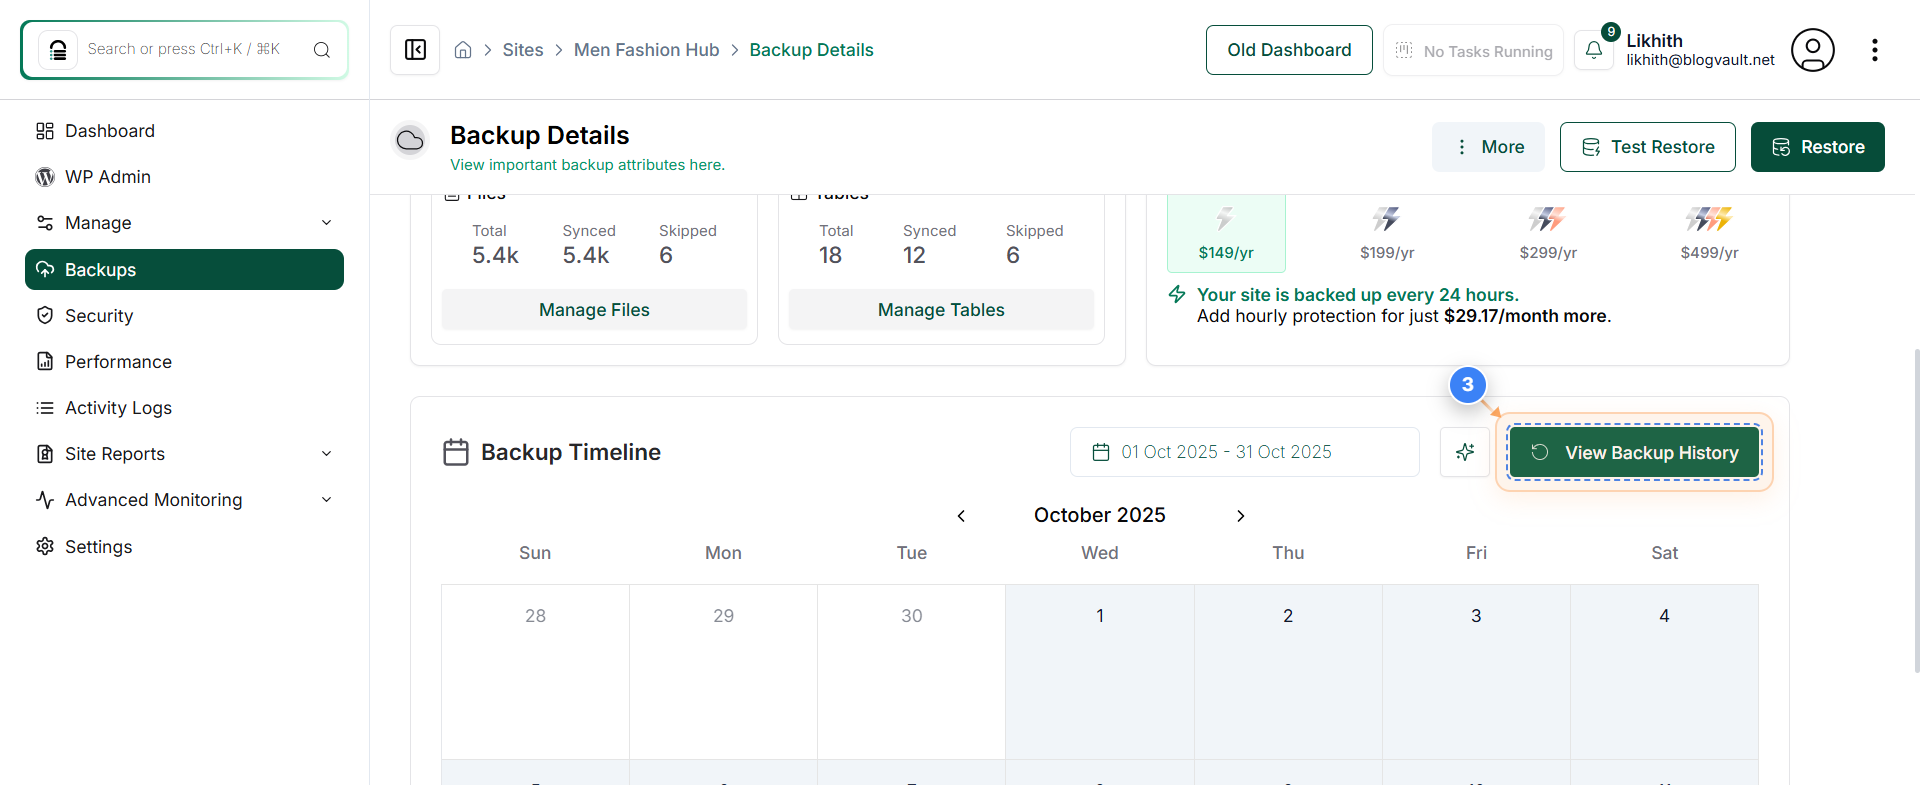The width and height of the screenshot is (1920, 785).
Task: Go to home via breadcrumb house icon
Action: (463, 50)
